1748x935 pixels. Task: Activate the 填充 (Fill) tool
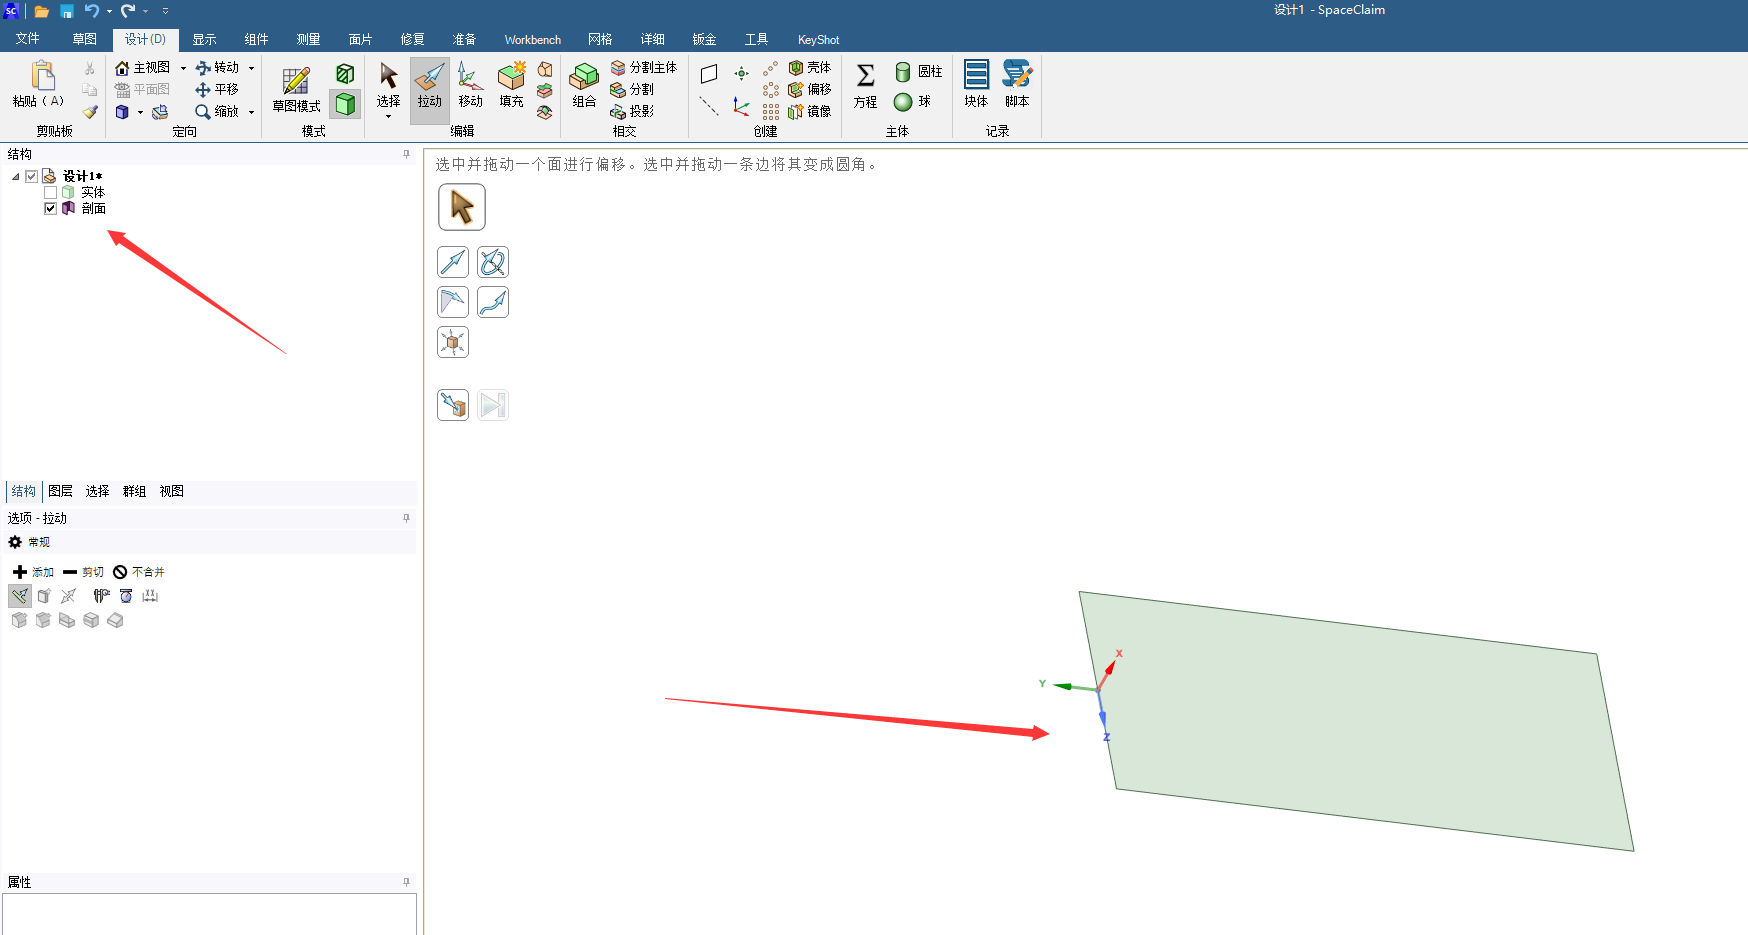coord(511,86)
